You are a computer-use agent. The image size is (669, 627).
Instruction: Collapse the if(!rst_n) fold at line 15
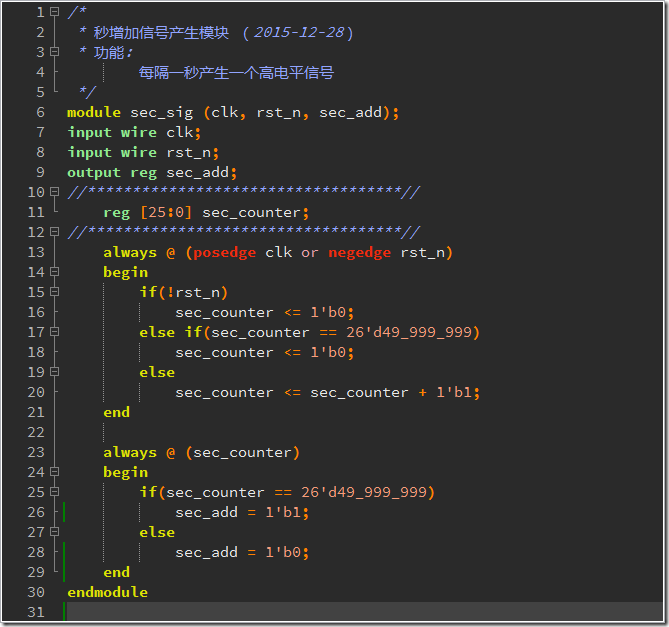click(x=54, y=292)
